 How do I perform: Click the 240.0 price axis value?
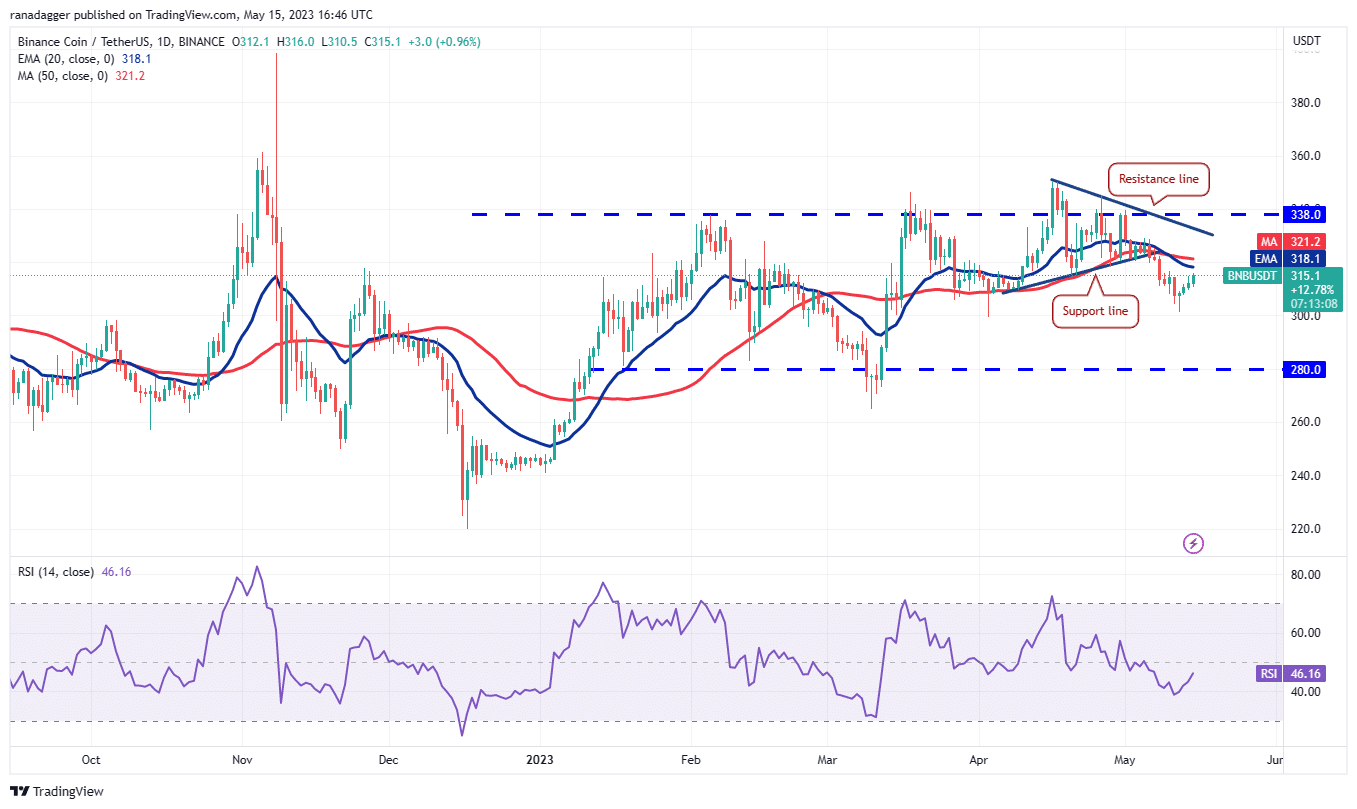1307,476
